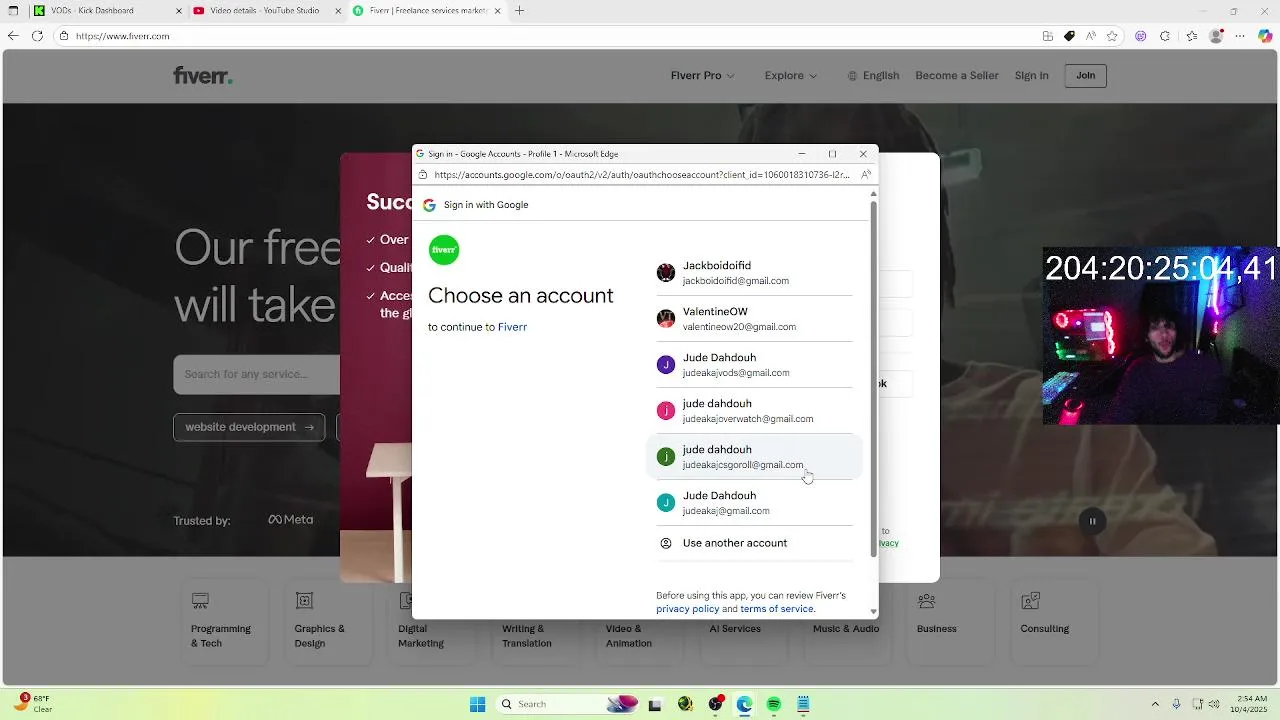Focus the Search for any service field
1280x720 pixels.
pyautogui.click(x=257, y=374)
